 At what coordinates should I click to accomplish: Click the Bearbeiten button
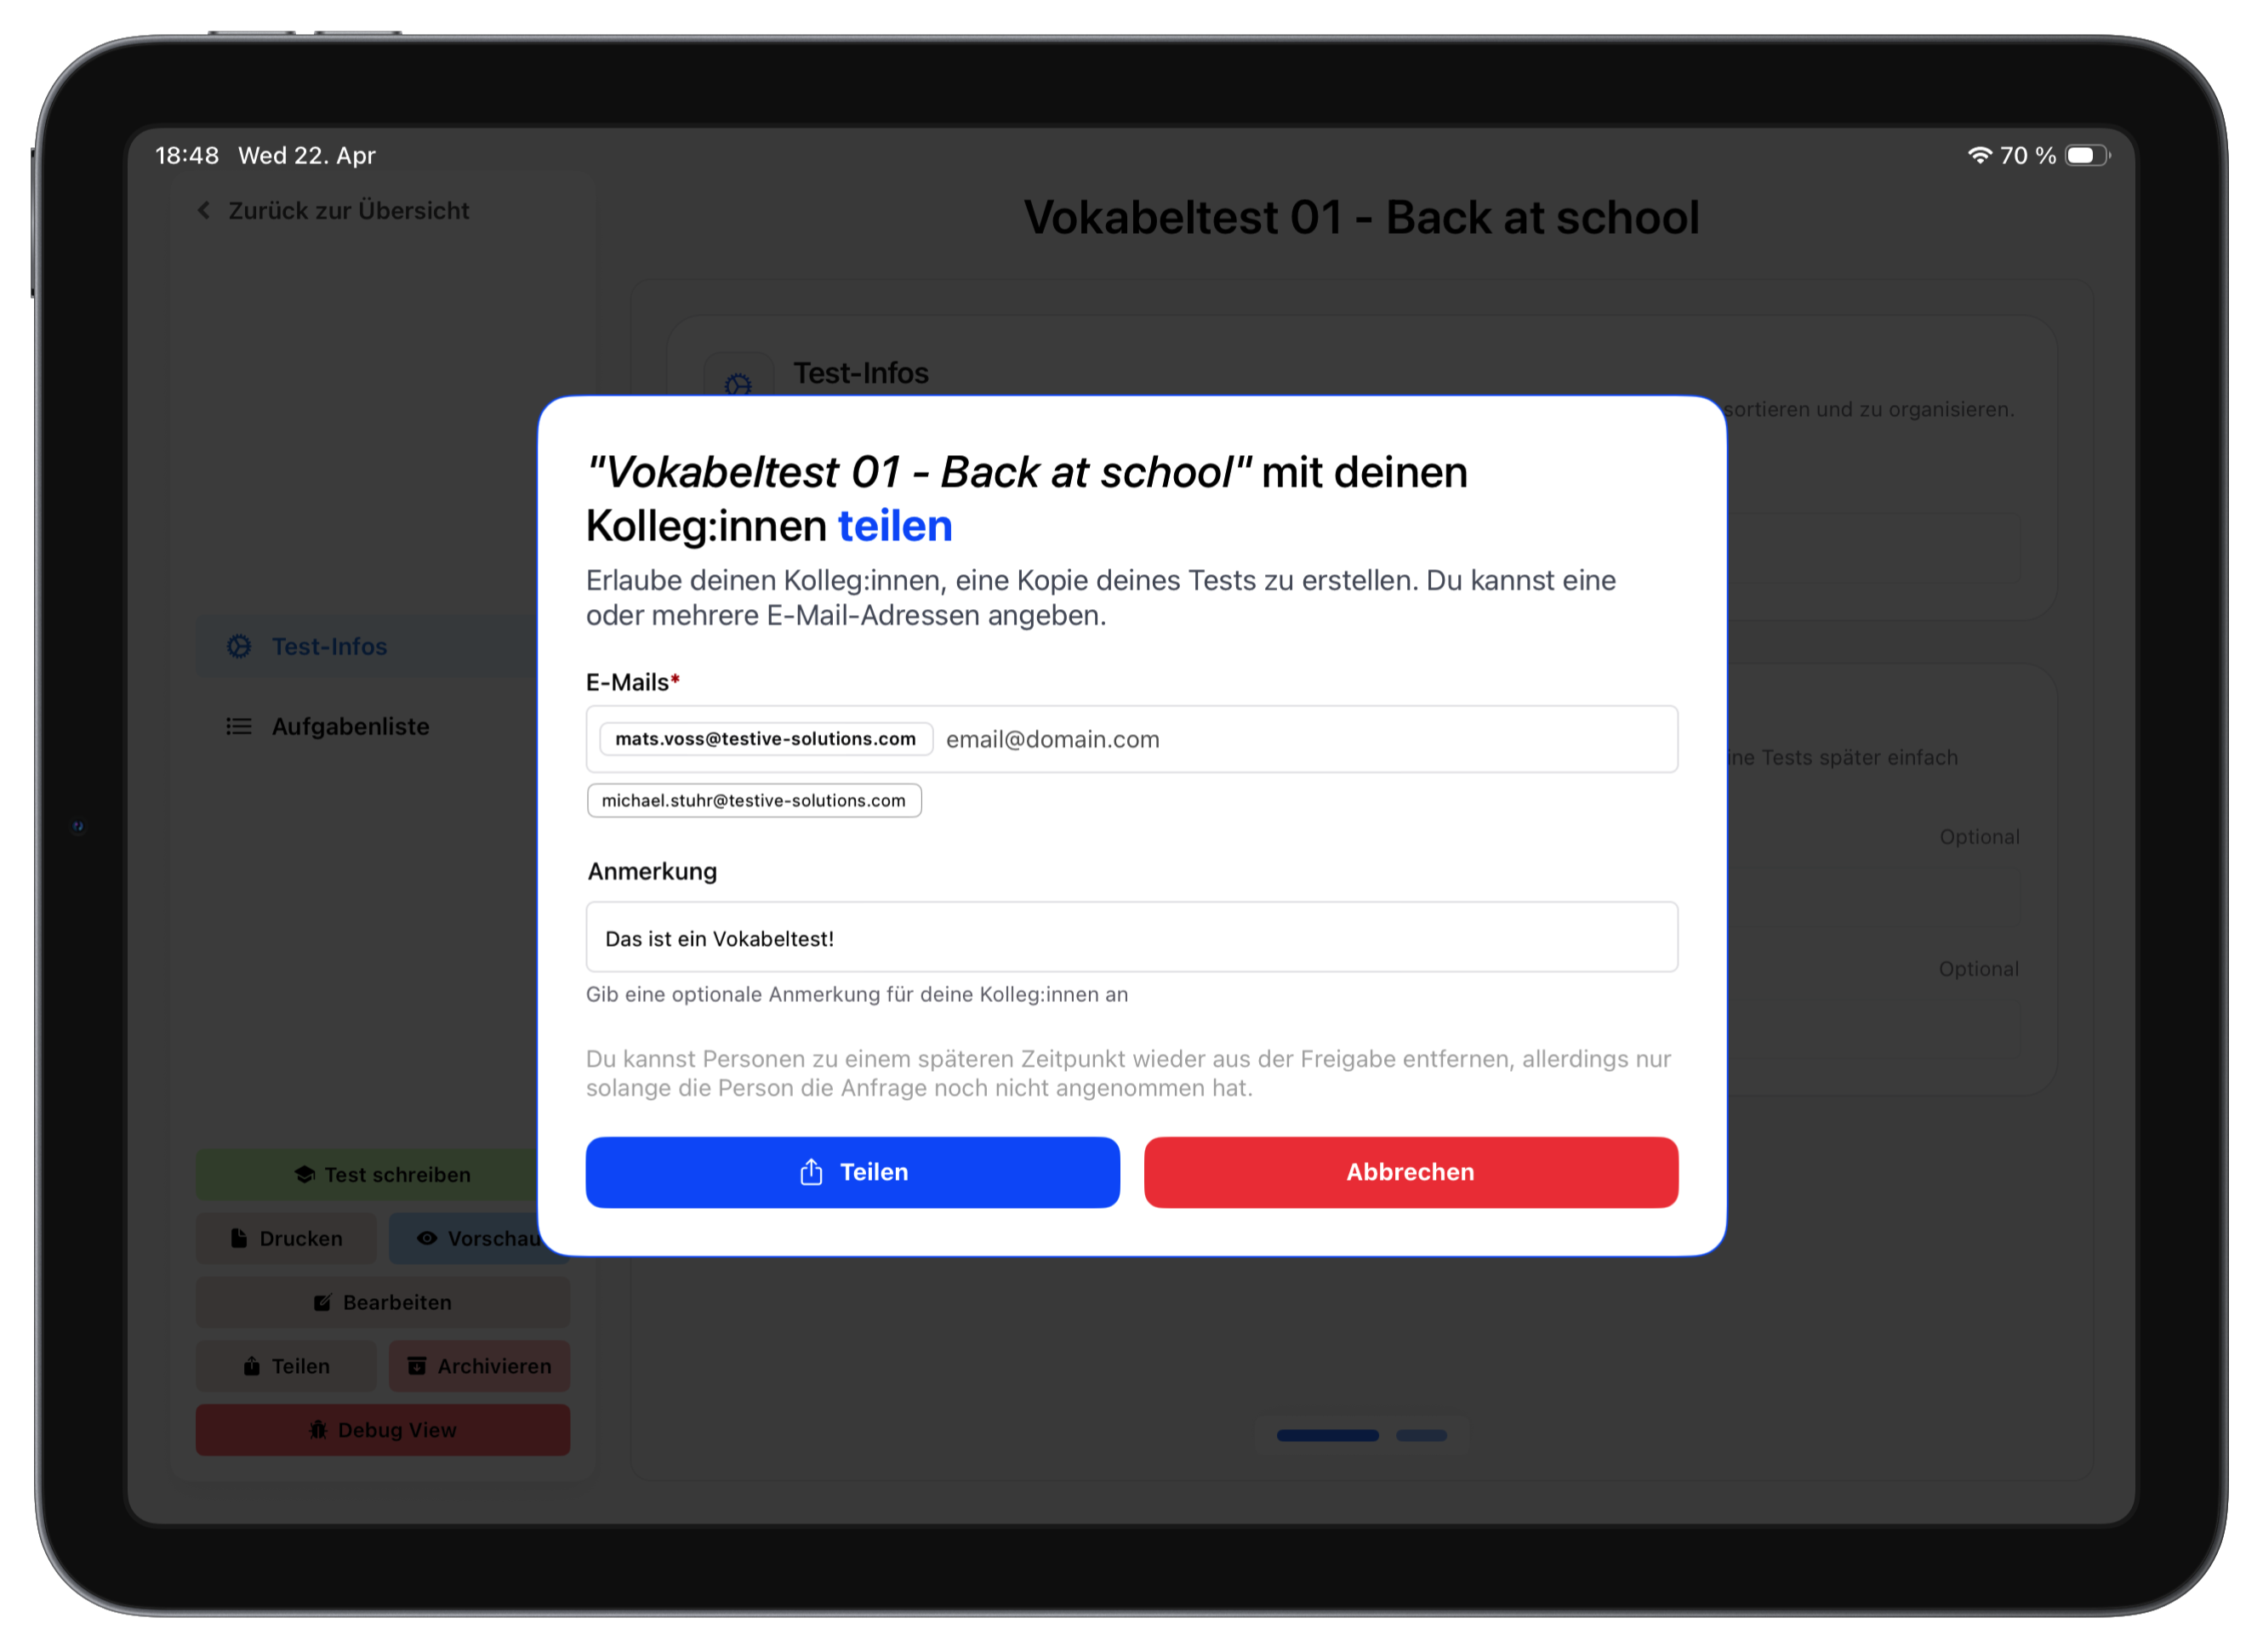tap(383, 1303)
